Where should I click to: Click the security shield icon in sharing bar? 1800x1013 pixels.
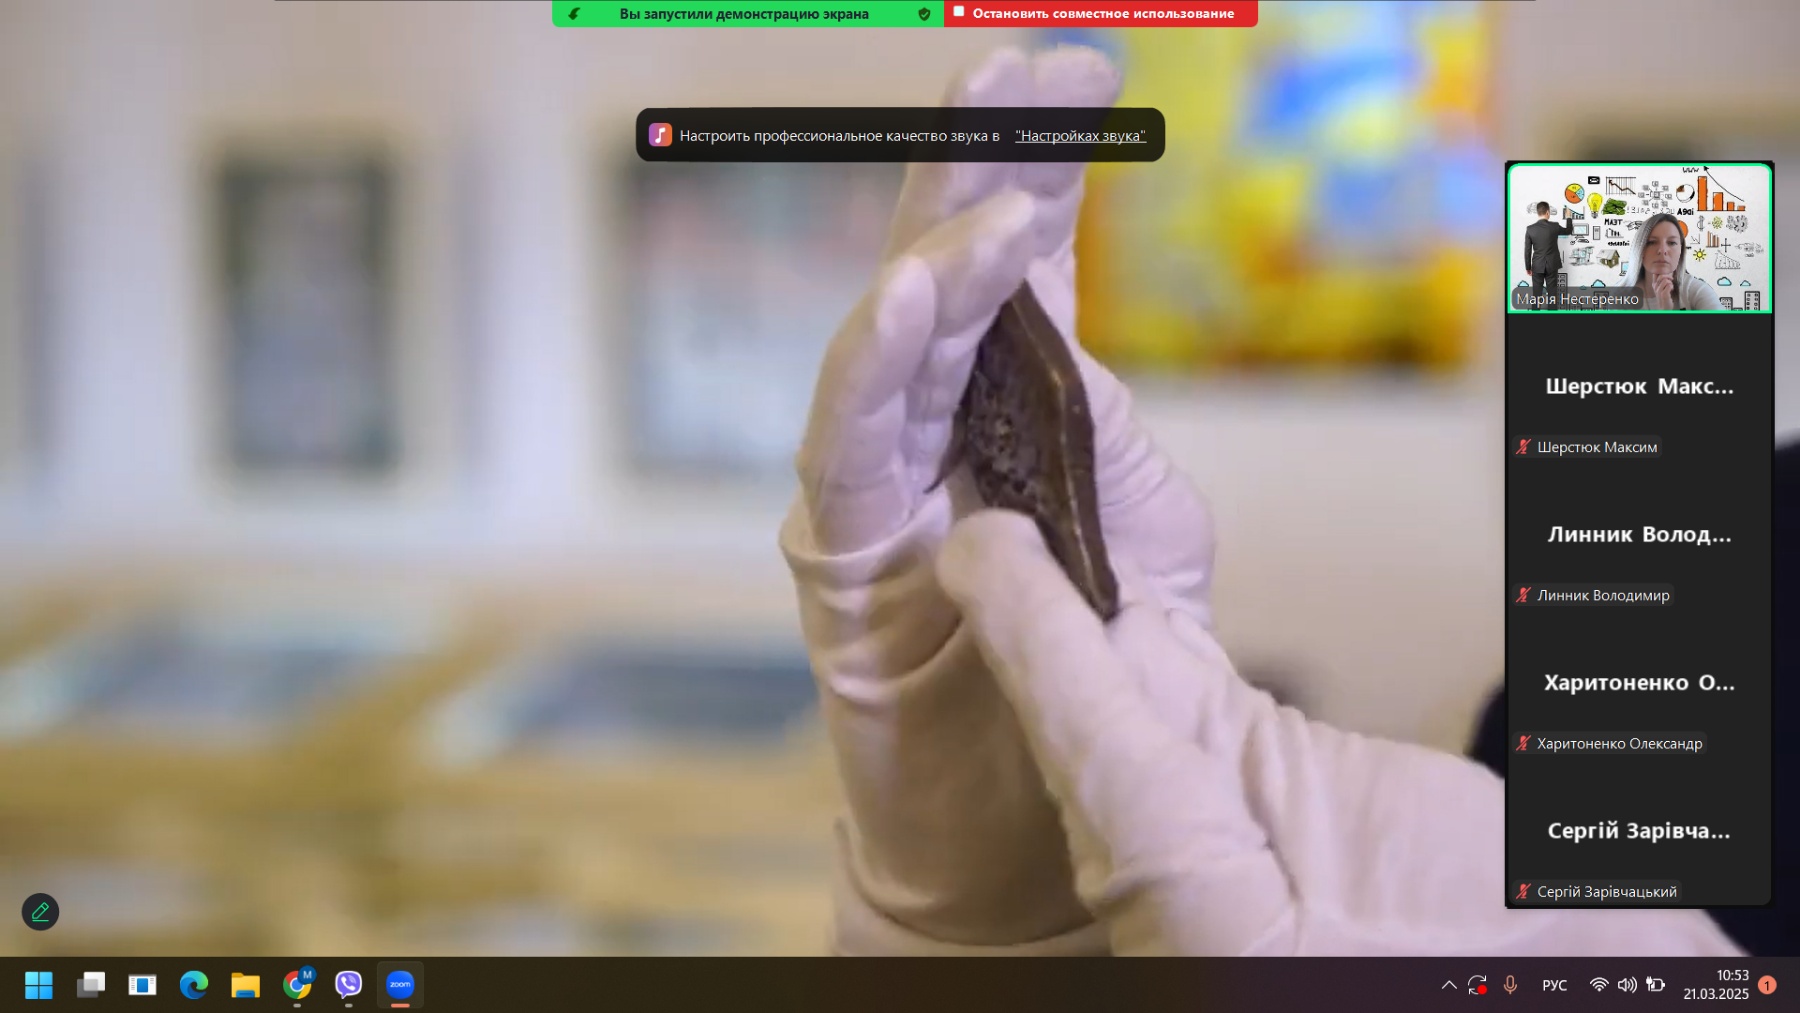924,14
